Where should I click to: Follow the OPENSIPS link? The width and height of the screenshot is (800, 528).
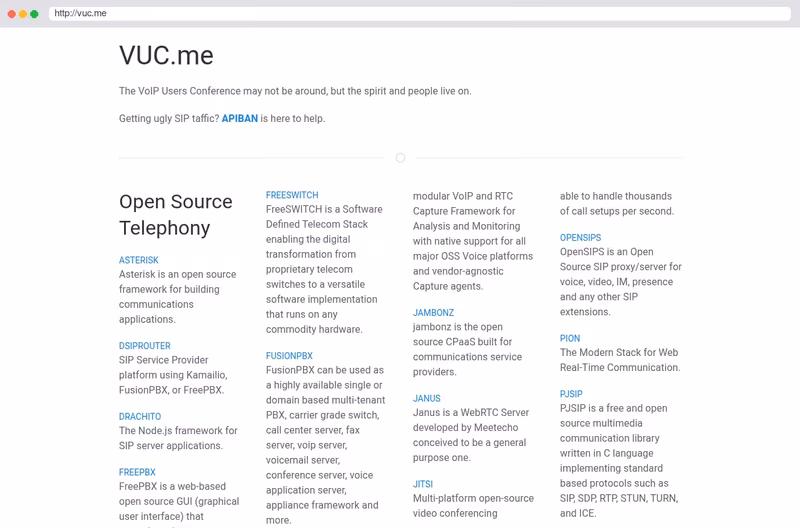(580, 238)
